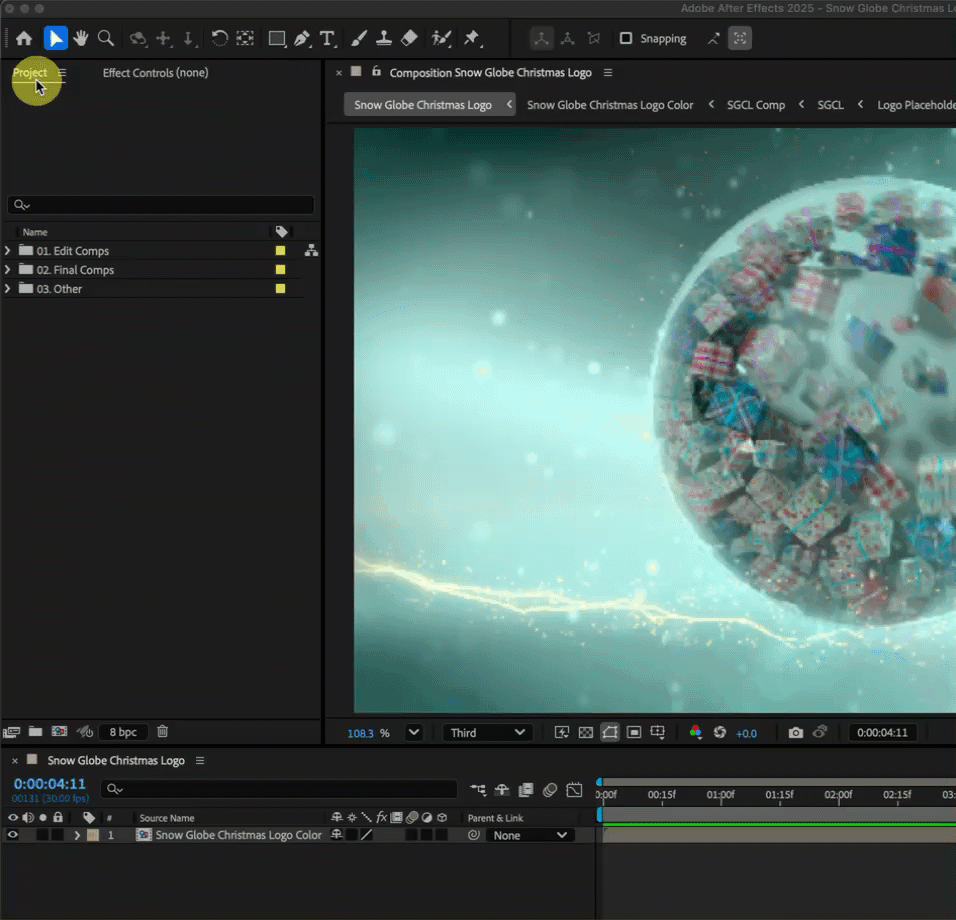The width and height of the screenshot is (956, 920).
Task: Click the yellow label swatch for 02. Final Comps
Action: (280, 270)
